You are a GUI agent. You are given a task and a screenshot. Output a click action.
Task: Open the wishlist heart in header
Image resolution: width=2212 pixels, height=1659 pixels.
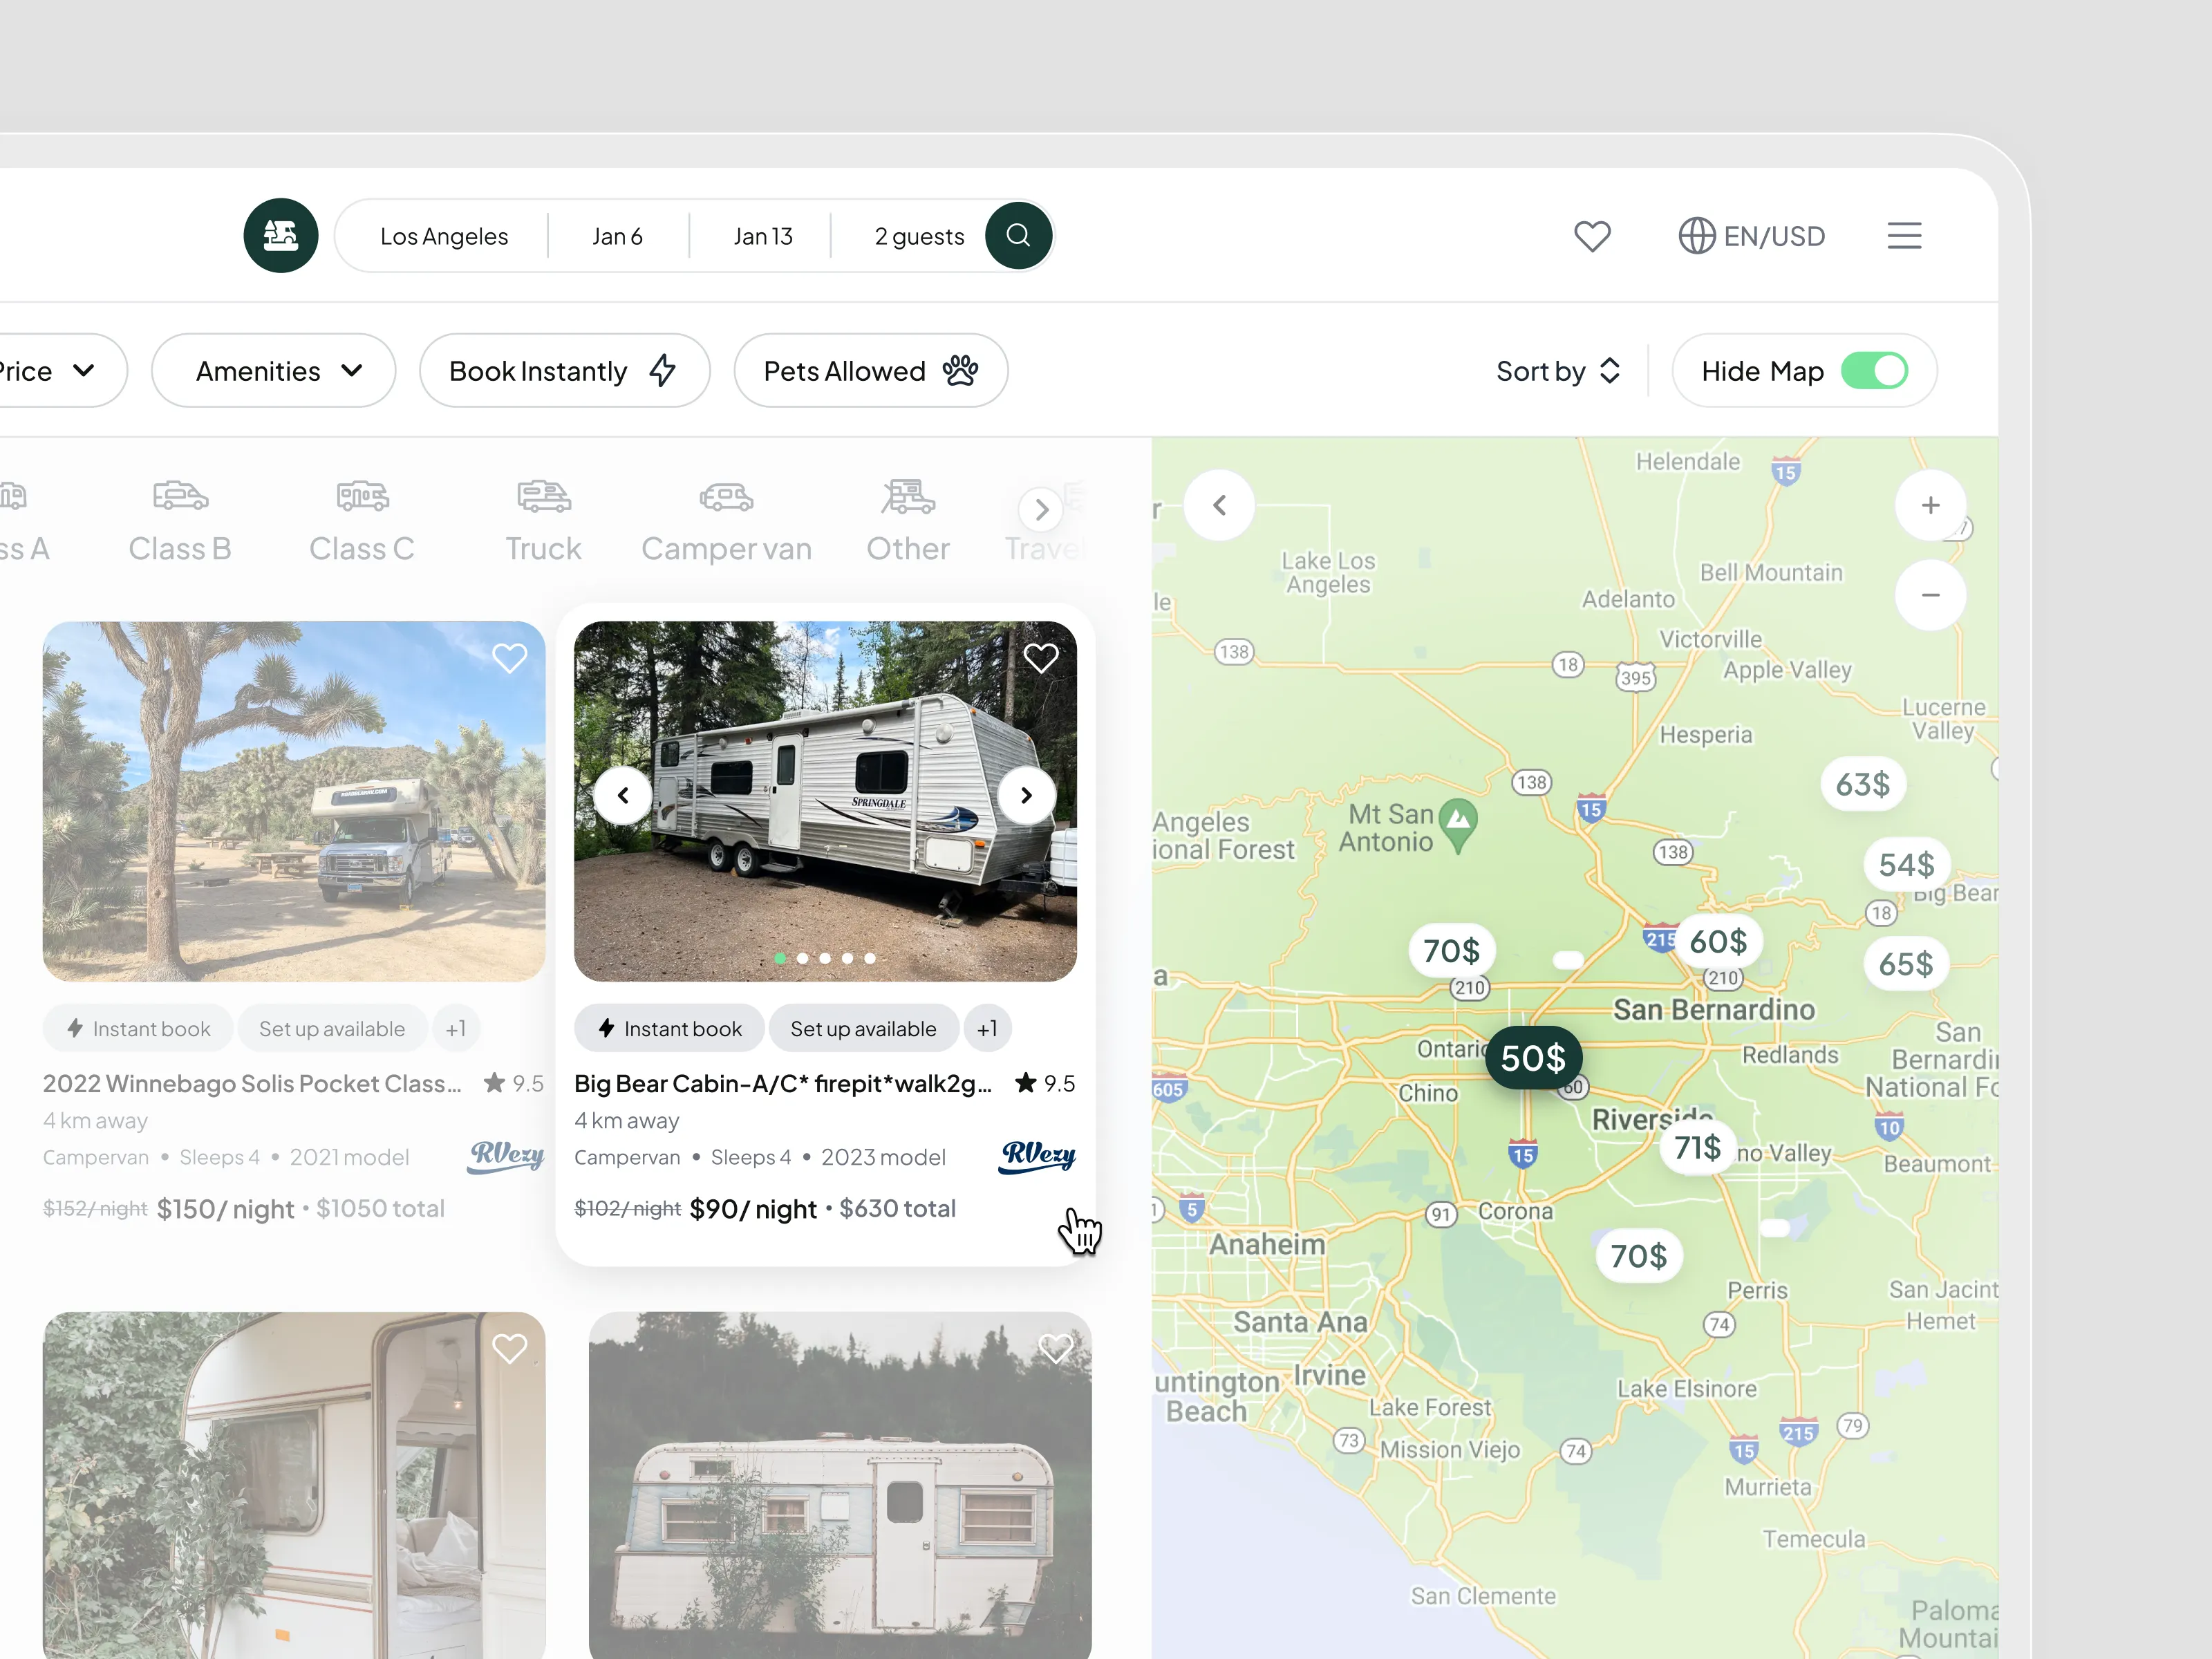tap(1592, 236)
